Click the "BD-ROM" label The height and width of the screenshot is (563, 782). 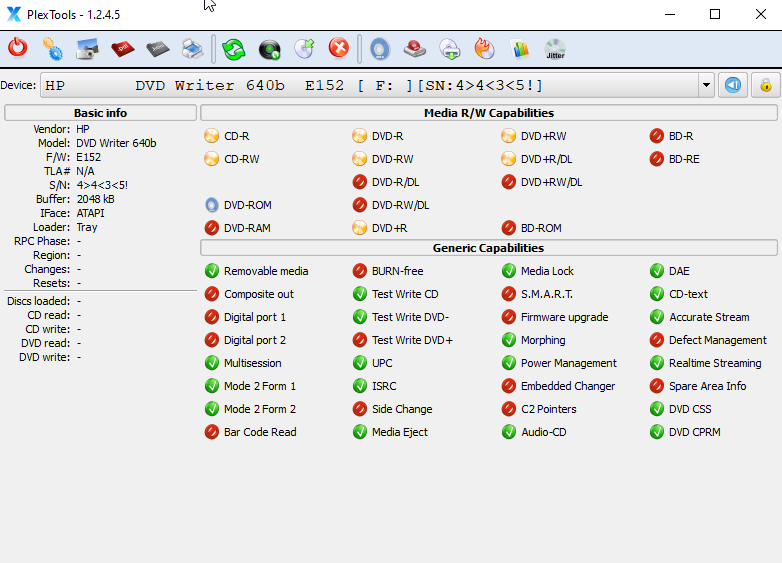541,228
